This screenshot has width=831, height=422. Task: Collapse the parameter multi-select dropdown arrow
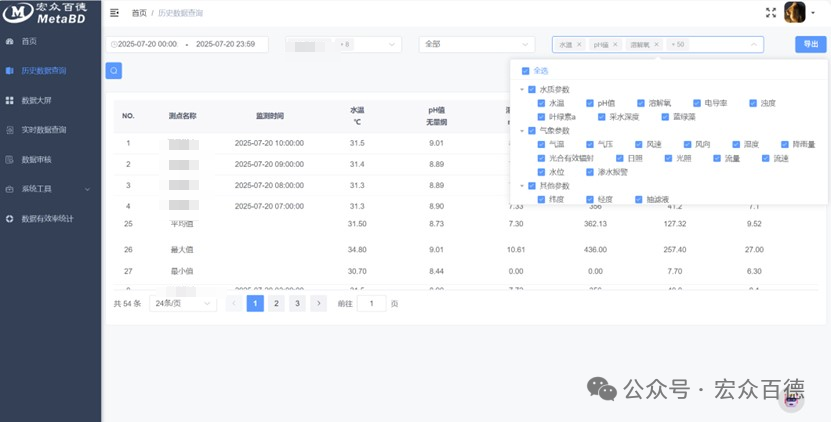click(x=754, y=45)
